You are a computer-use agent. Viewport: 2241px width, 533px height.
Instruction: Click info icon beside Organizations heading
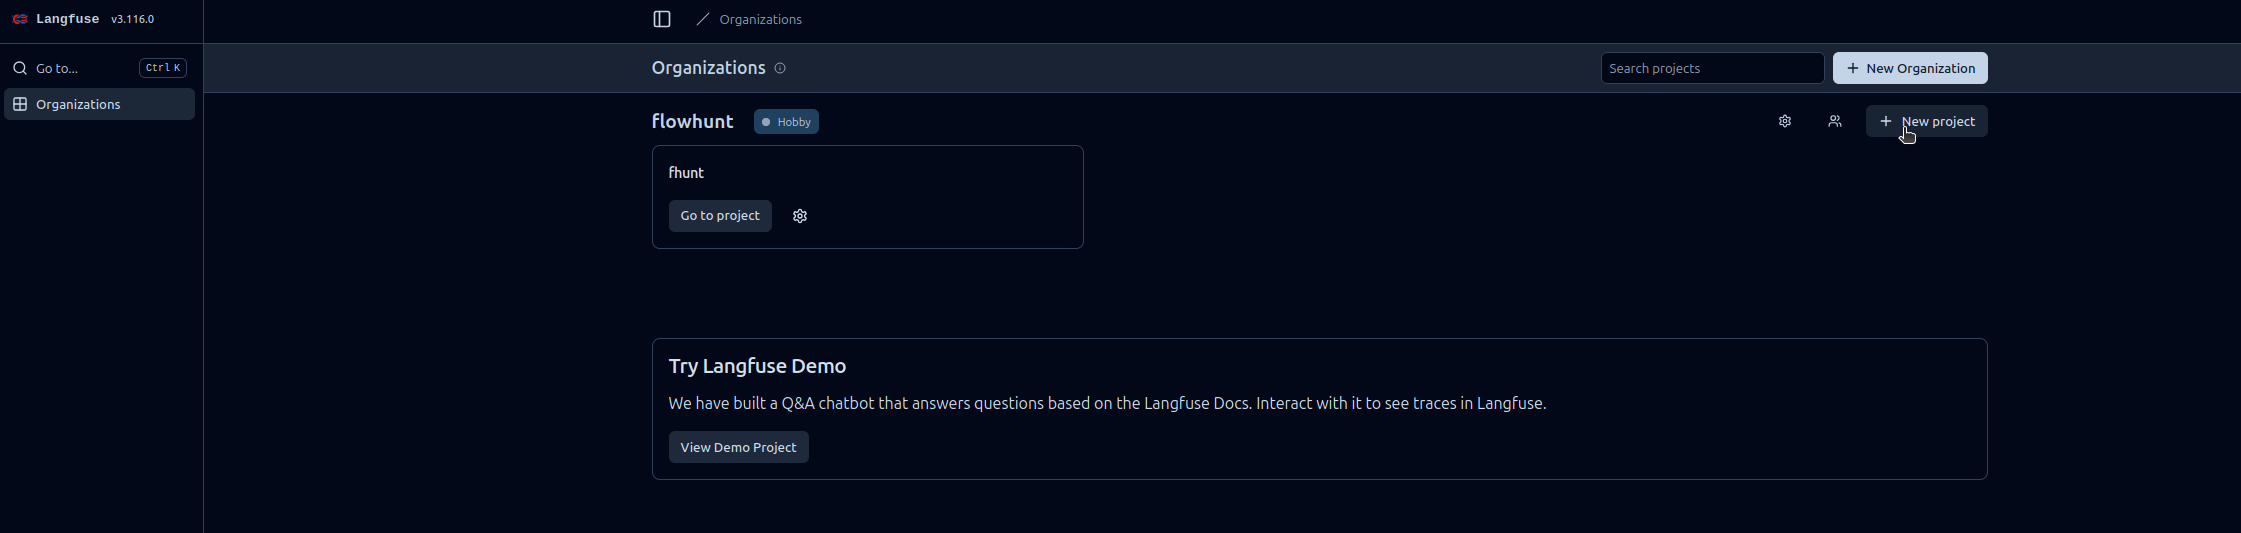[780, 68]
